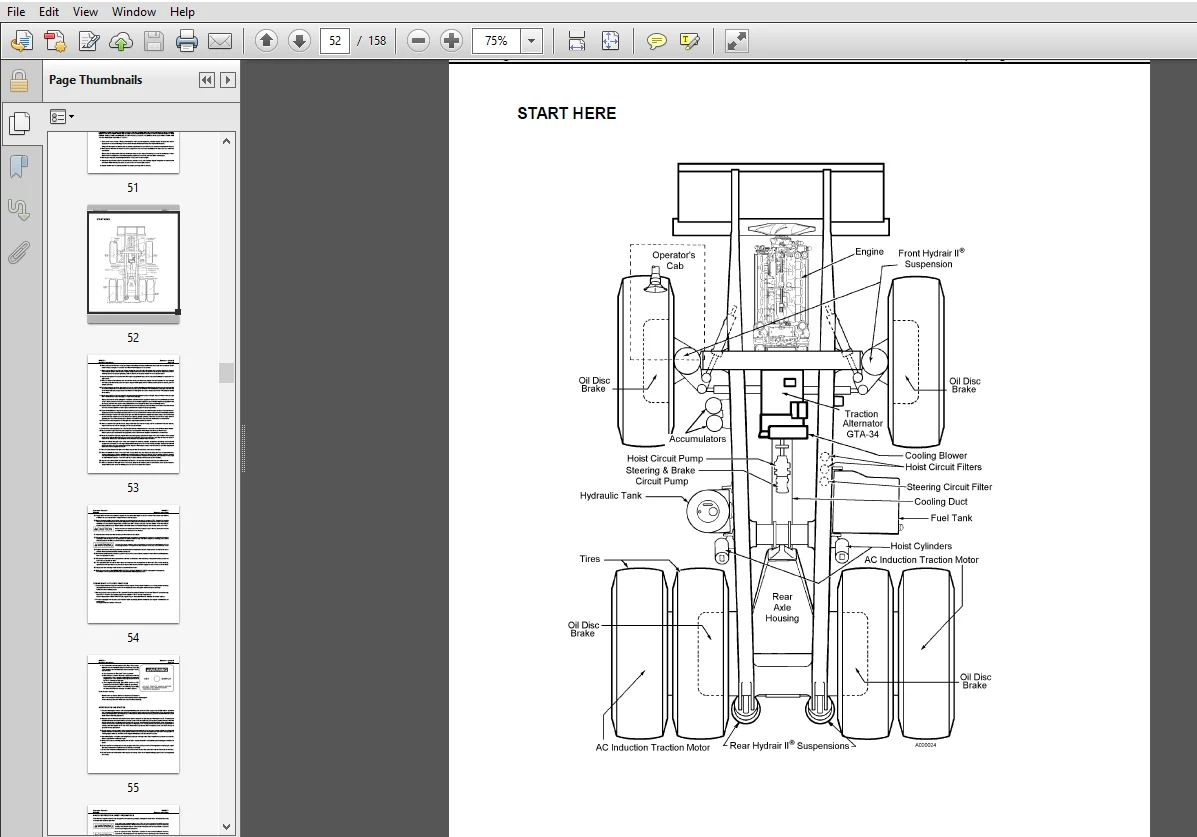Click the zoom percentage field showing 75%
This screenshot has width=1197, height=837.
pos(496,40)
